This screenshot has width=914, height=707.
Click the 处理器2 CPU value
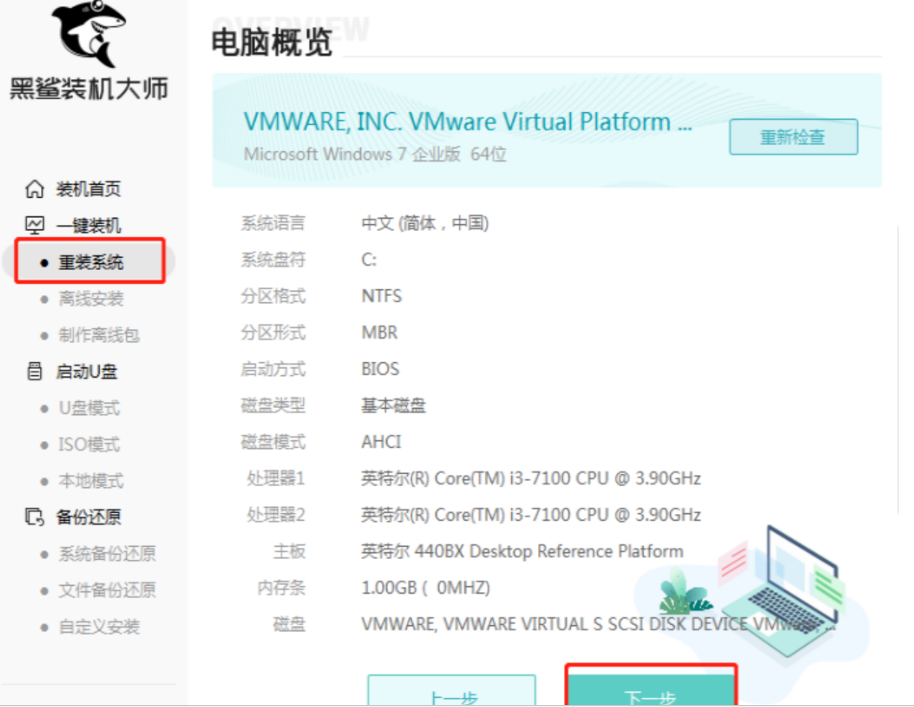530,515
